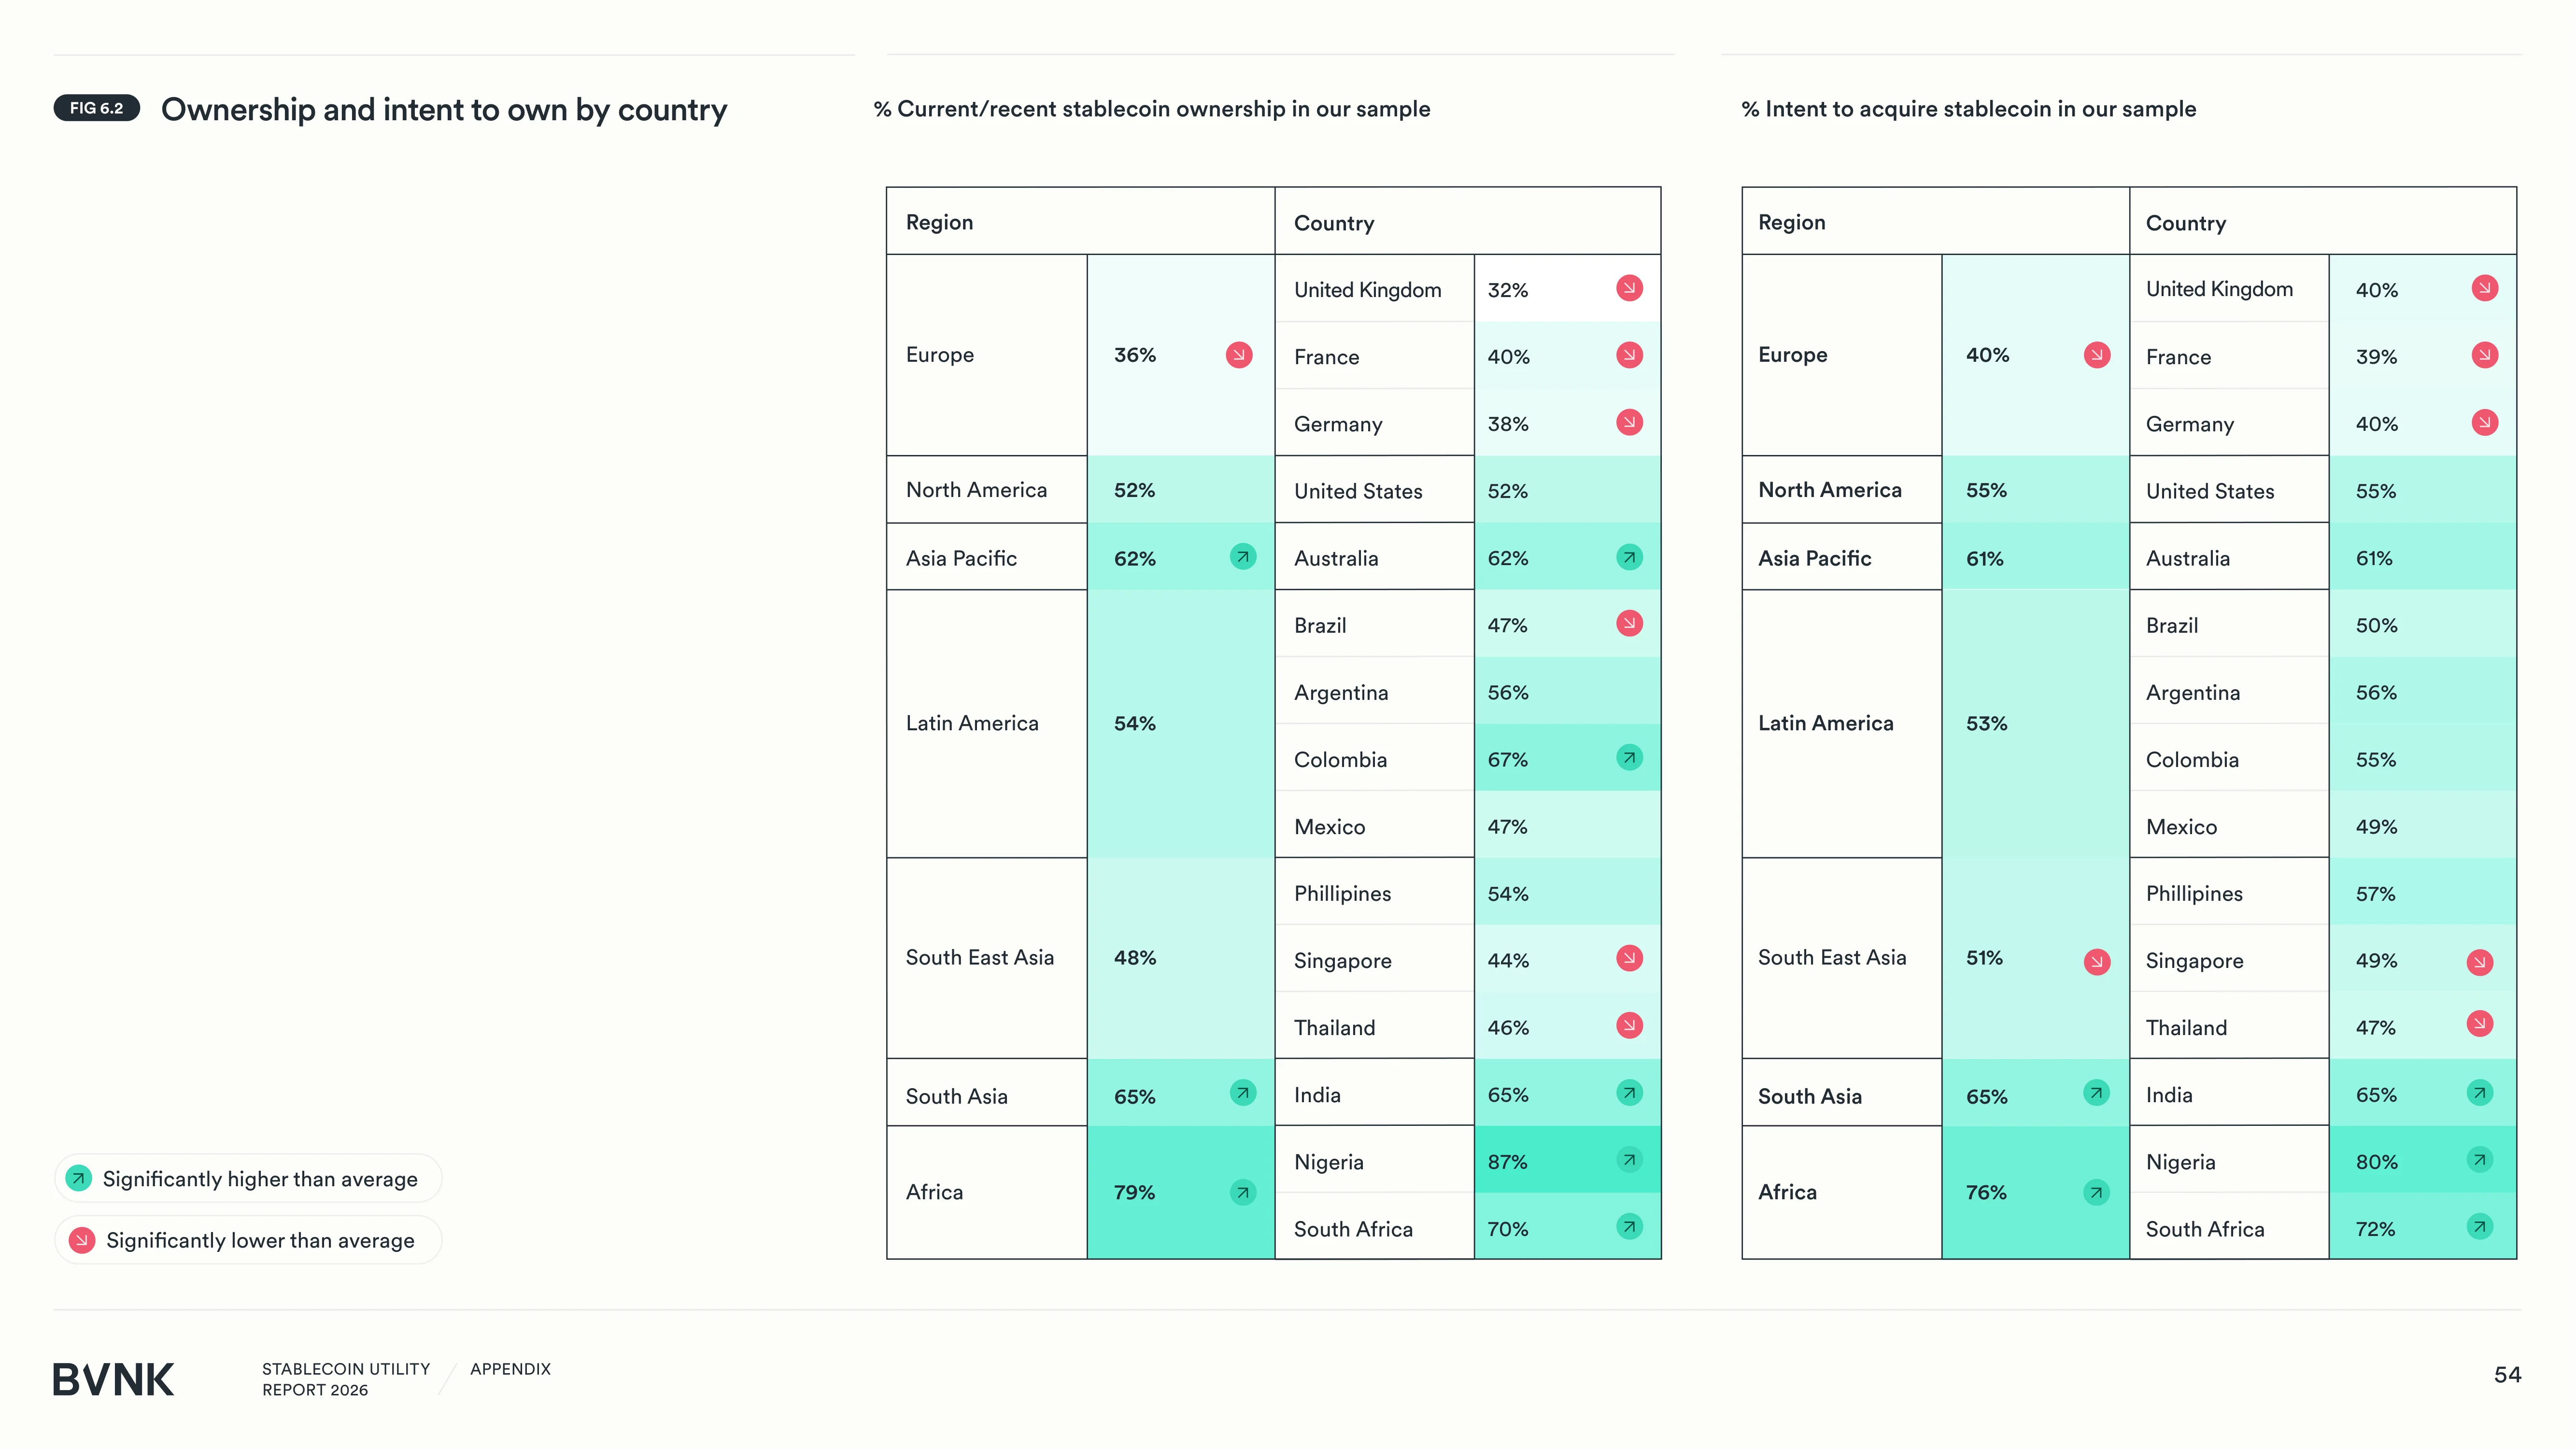Click the red down-arrow beside United Kingdom 32%
This screenshot has width=2576, height=1449.
(1629, 288)
